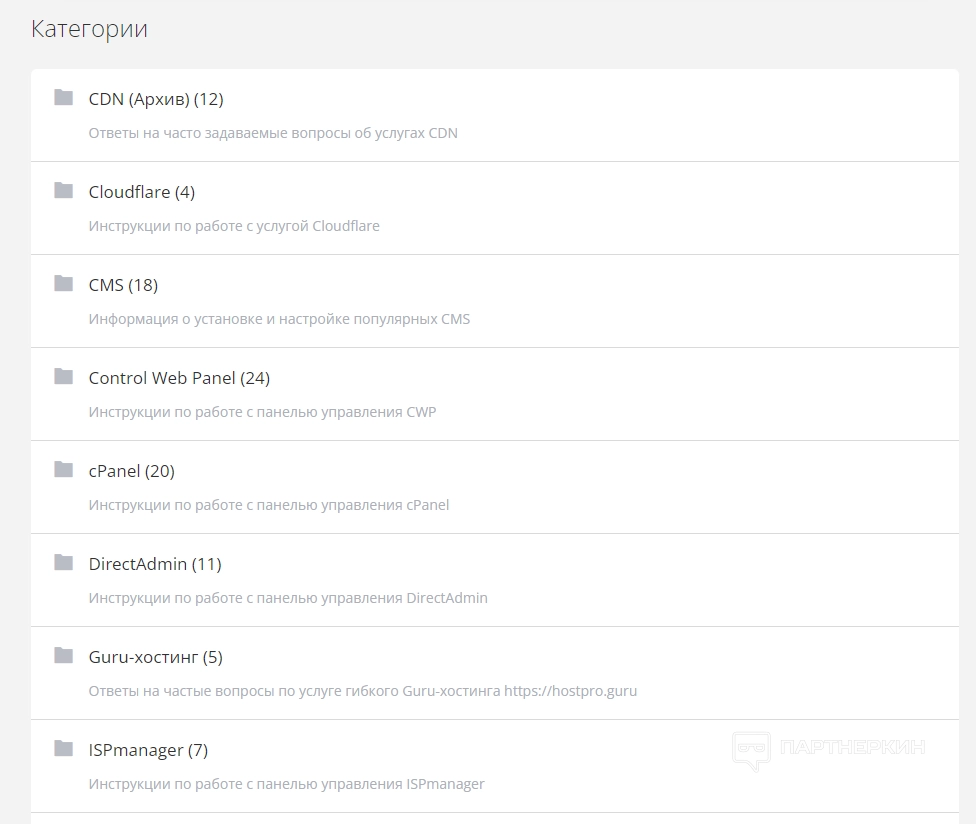Click the CMS installation description line
This screenshot has width=976, height=824.
279,319
